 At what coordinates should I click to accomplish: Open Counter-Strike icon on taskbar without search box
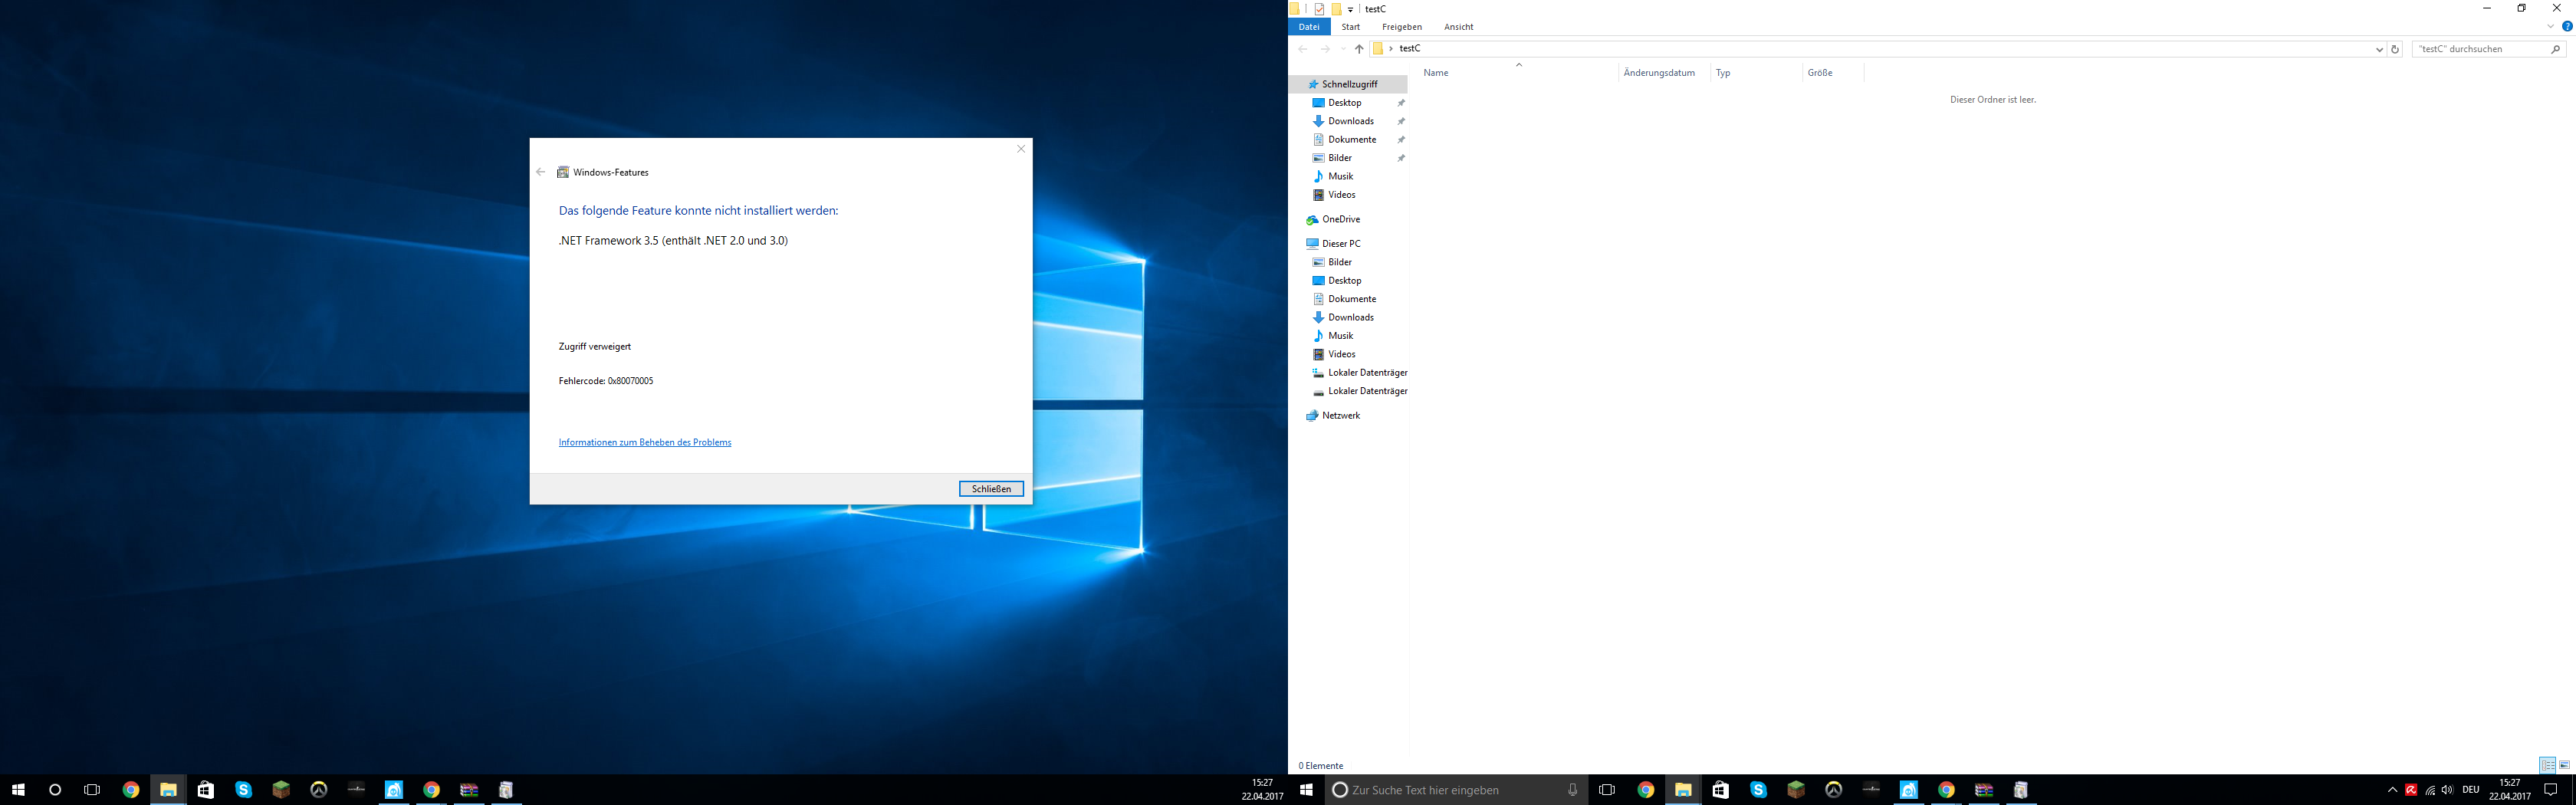click(356, 790)
